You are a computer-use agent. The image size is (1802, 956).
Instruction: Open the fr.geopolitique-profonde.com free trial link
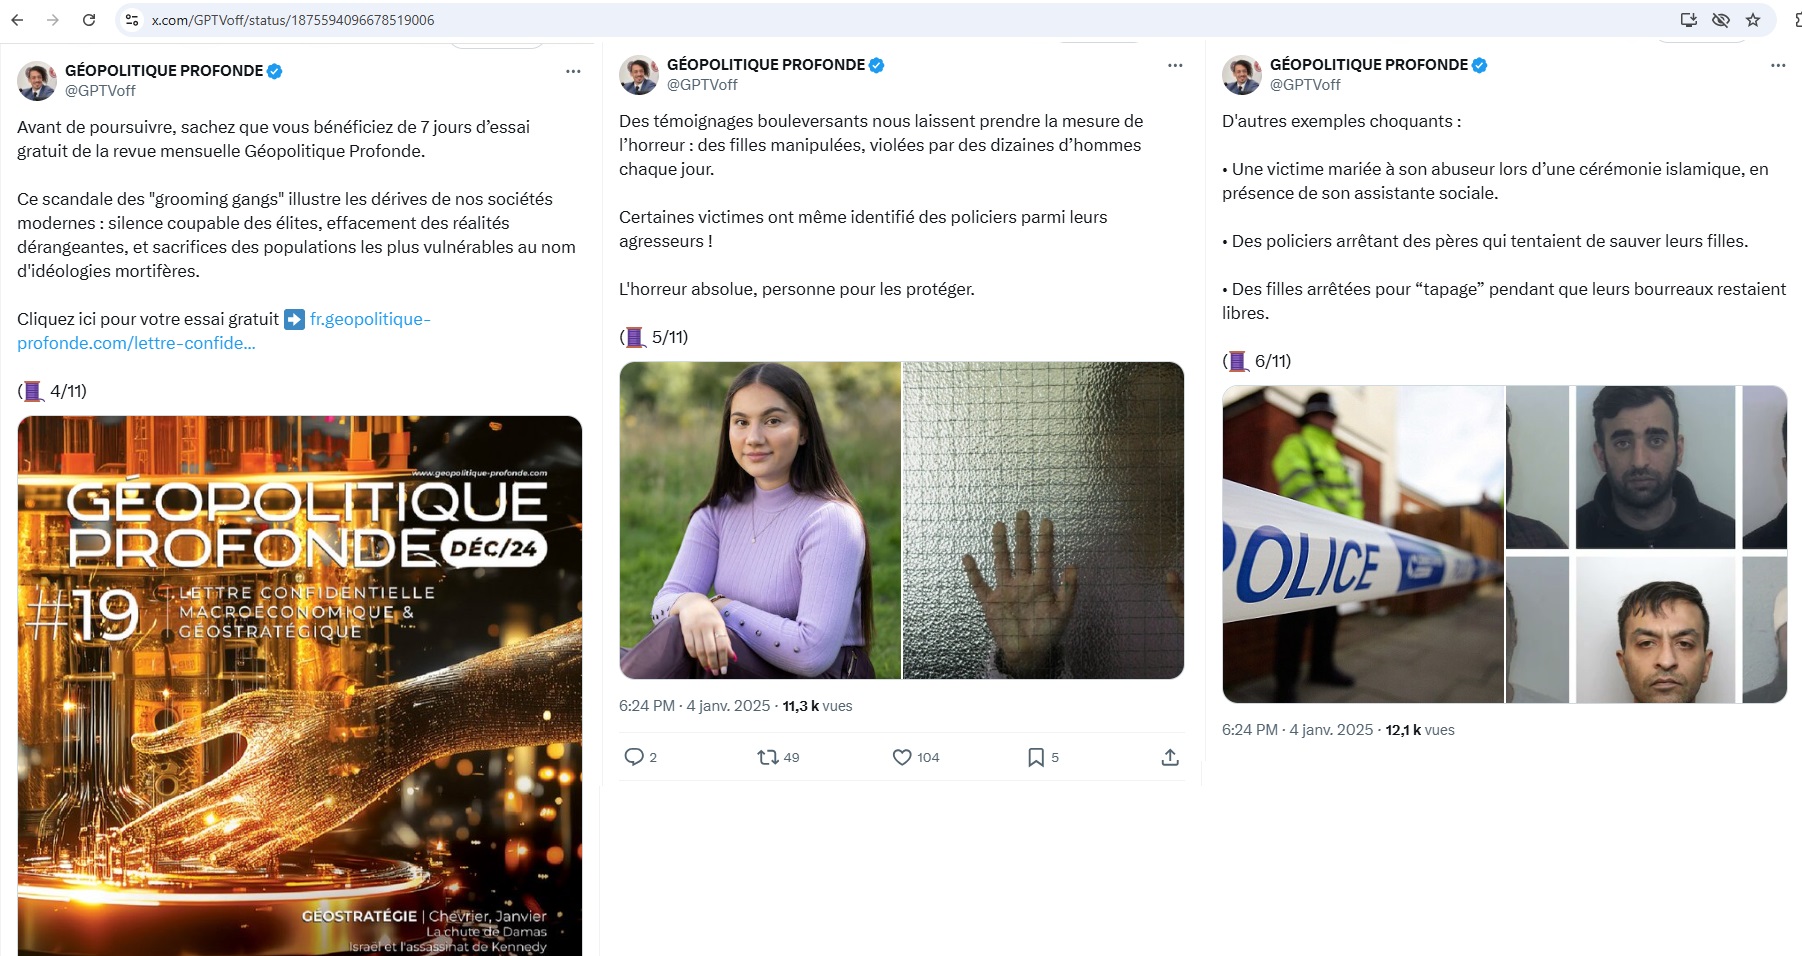(x=369, y=319)
